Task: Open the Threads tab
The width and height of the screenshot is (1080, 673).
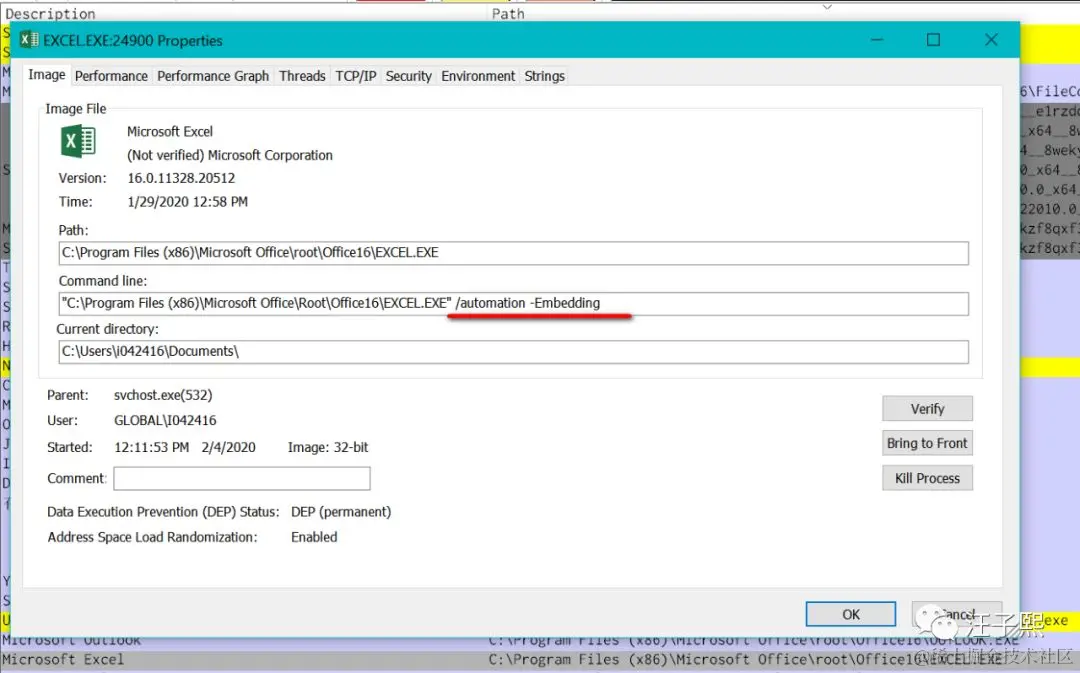Action: click(x=302, y=76)
